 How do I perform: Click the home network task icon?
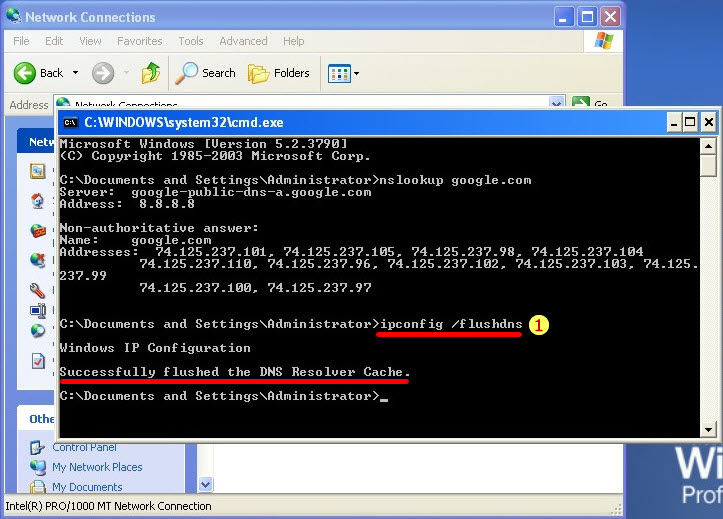37,201
